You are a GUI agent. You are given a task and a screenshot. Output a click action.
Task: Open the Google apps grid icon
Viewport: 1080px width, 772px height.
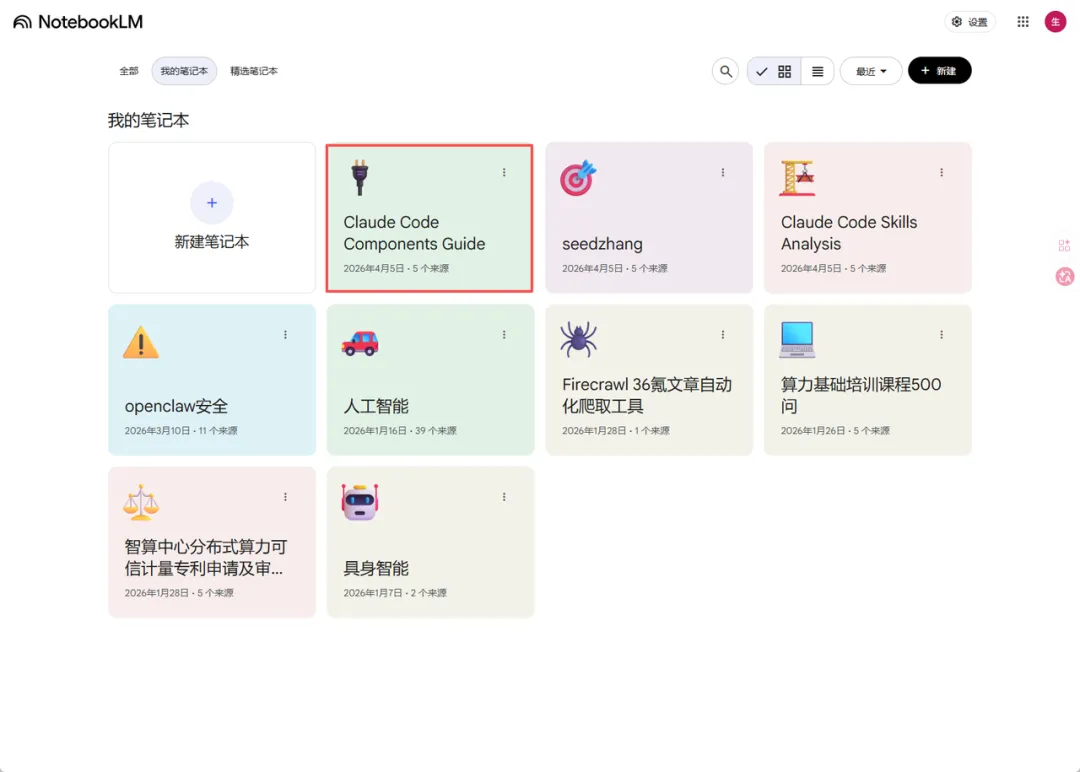tap(1023, 22)
